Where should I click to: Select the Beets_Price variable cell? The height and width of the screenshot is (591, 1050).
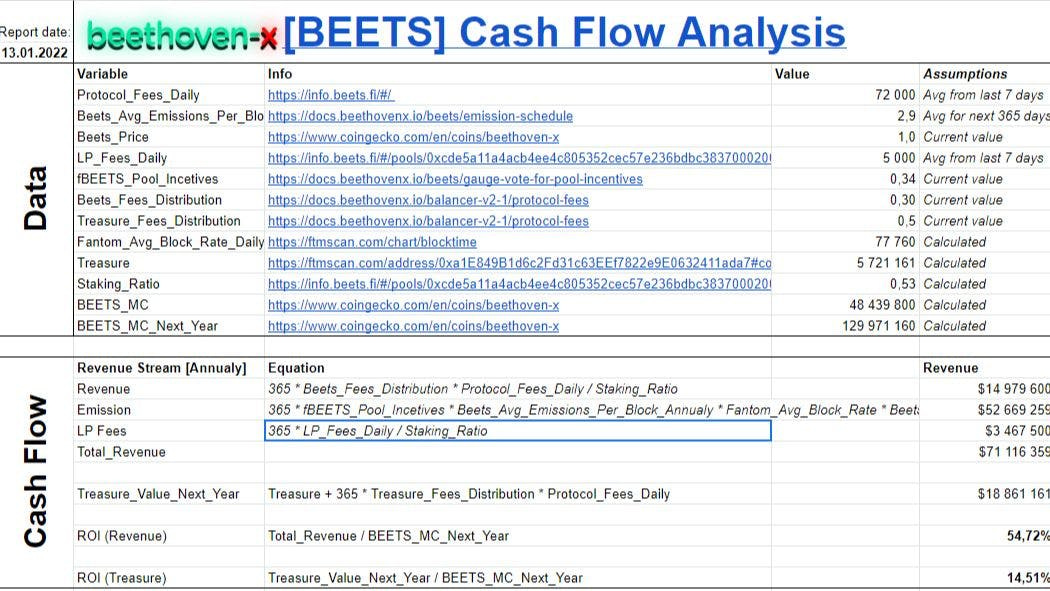[169, 137]
